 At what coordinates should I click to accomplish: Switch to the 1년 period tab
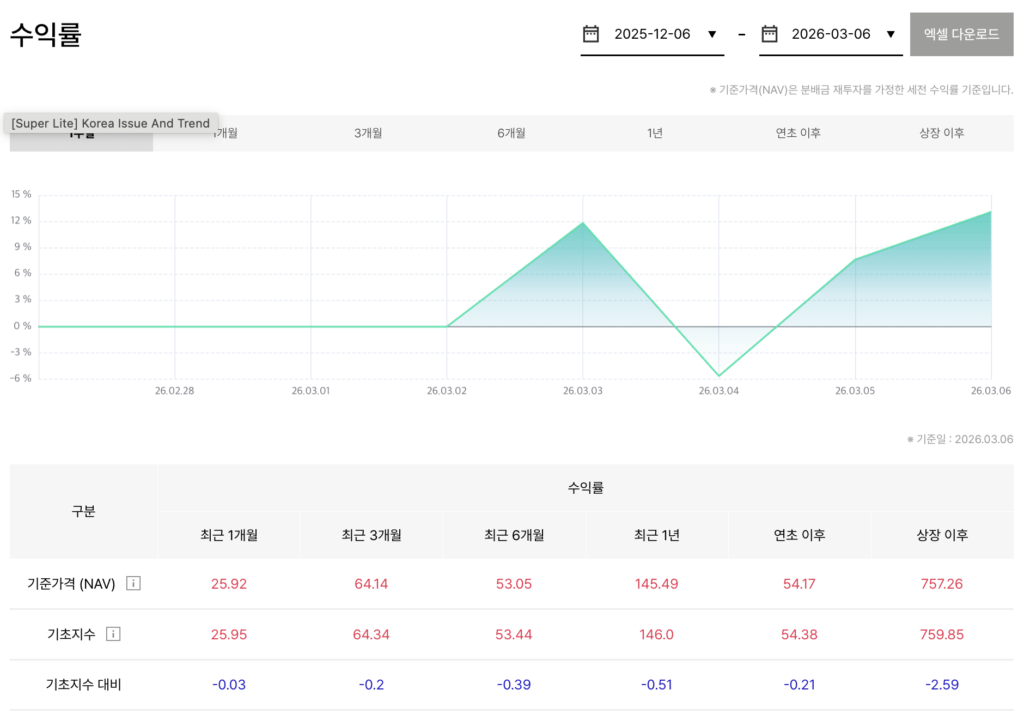click(655, 133)
